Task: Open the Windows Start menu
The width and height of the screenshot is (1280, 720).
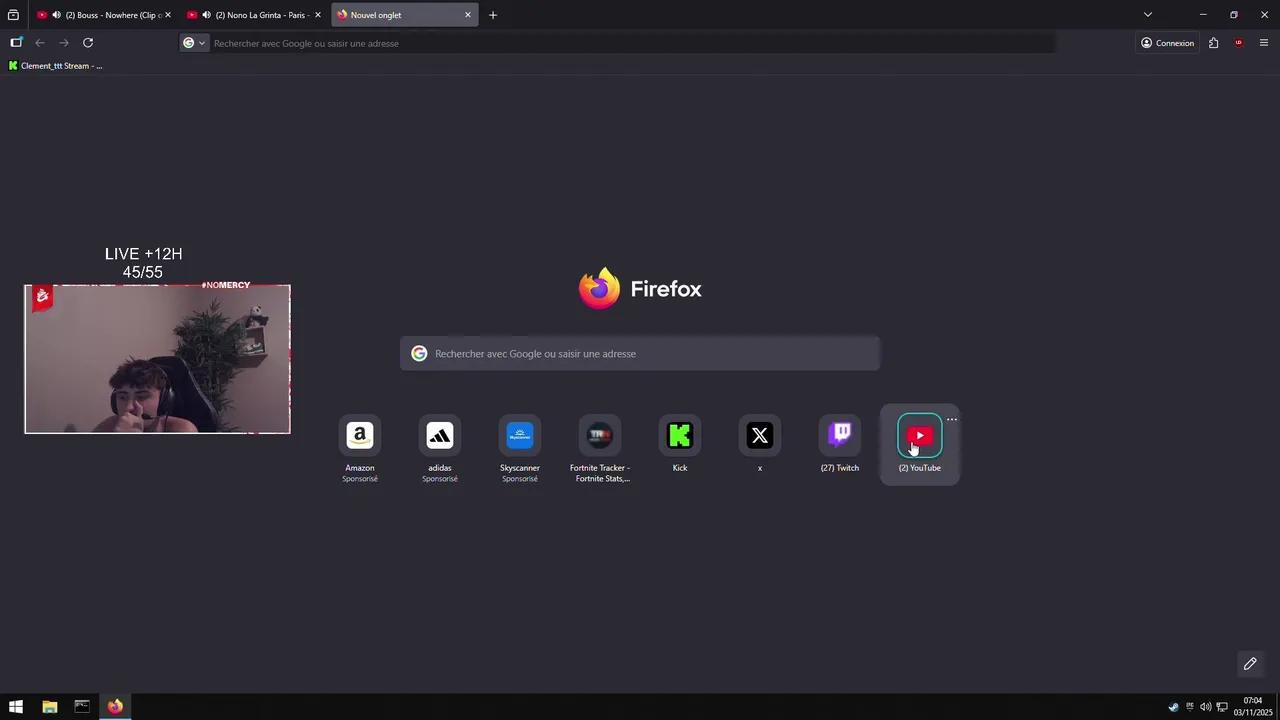Action: [x=16, y=707]
